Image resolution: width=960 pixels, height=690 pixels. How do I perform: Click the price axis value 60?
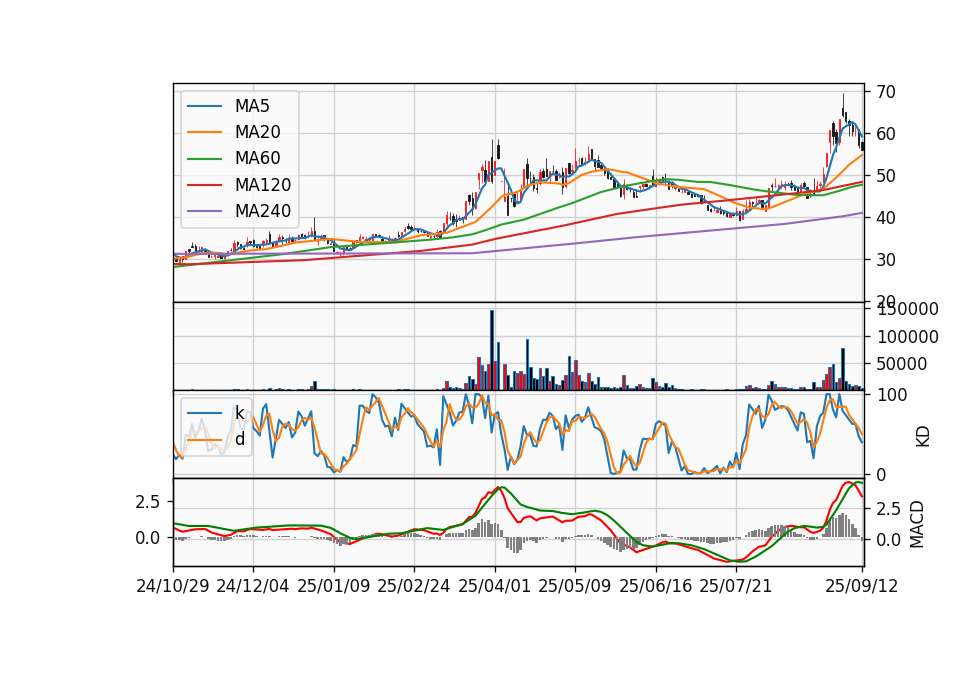click(x=886, y=134)
